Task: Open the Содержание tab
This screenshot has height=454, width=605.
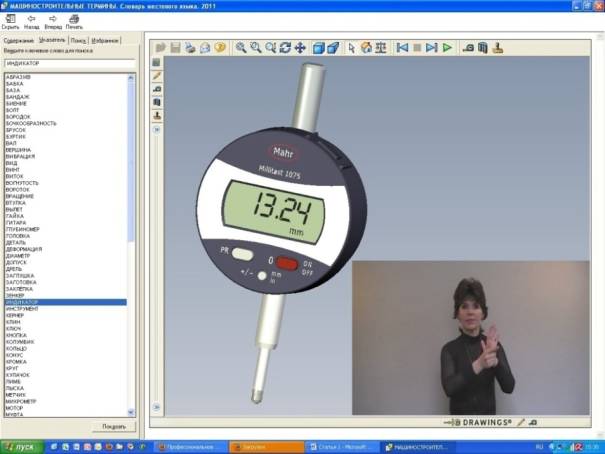Action: [17, 40]
